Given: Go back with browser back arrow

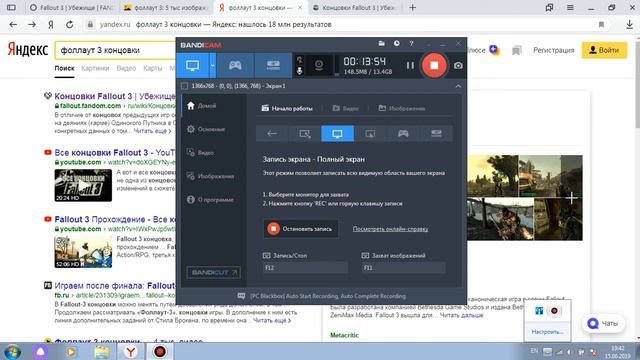Looking at the screenshot, I should tap(13, 24).
